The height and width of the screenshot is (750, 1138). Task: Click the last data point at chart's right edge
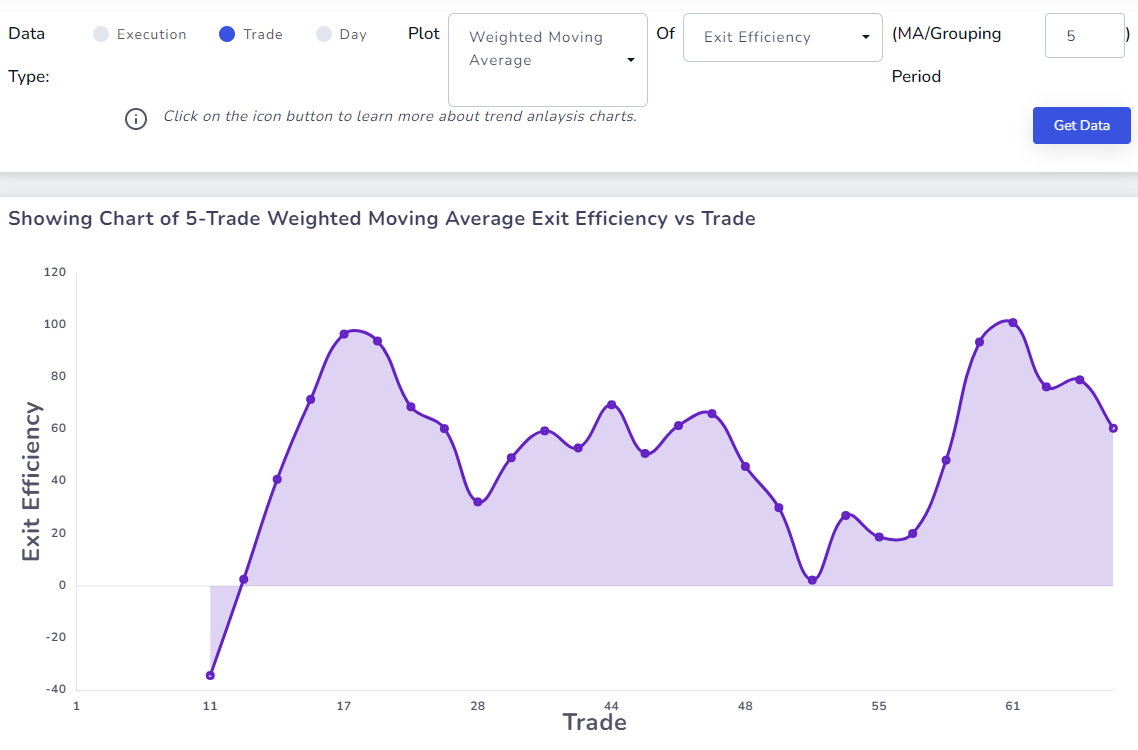click(1113, 428)
